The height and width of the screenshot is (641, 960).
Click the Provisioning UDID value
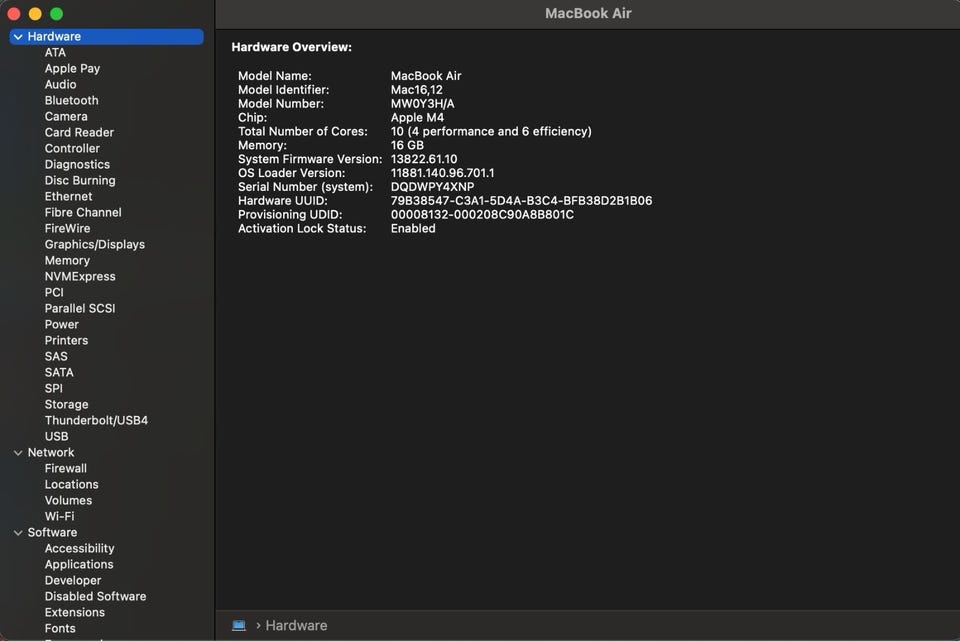[x=482, y=215]
